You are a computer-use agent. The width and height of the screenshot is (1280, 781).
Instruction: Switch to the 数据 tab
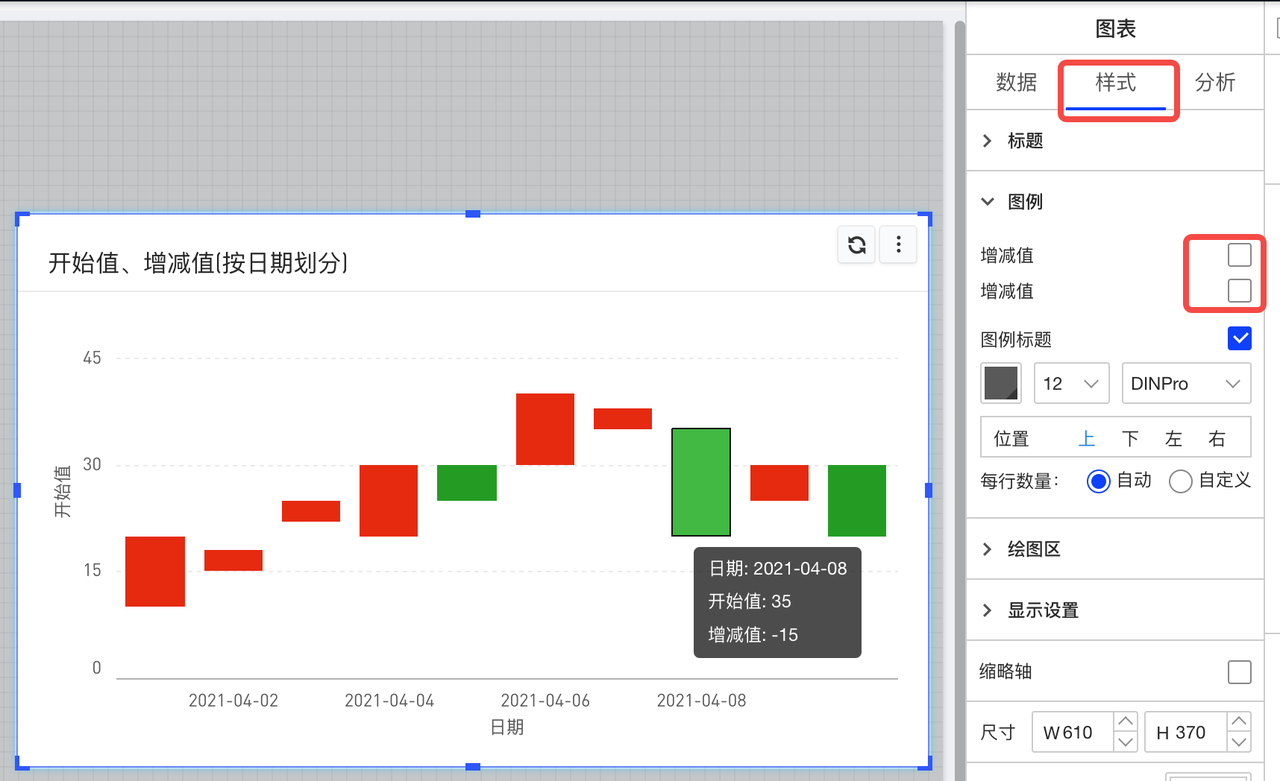1016,83
